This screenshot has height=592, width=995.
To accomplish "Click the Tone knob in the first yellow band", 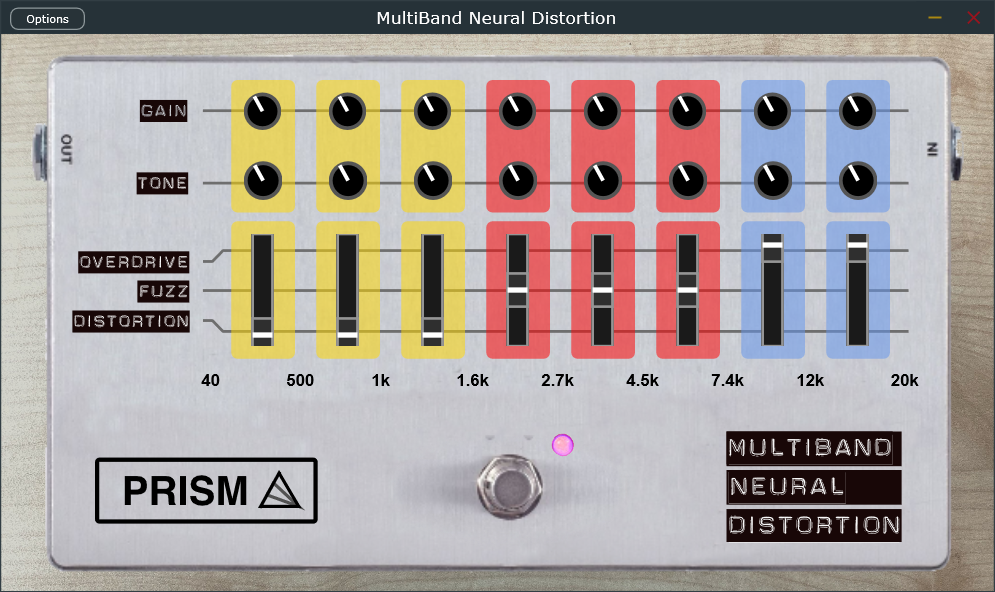I will click(x=262, y=181).
